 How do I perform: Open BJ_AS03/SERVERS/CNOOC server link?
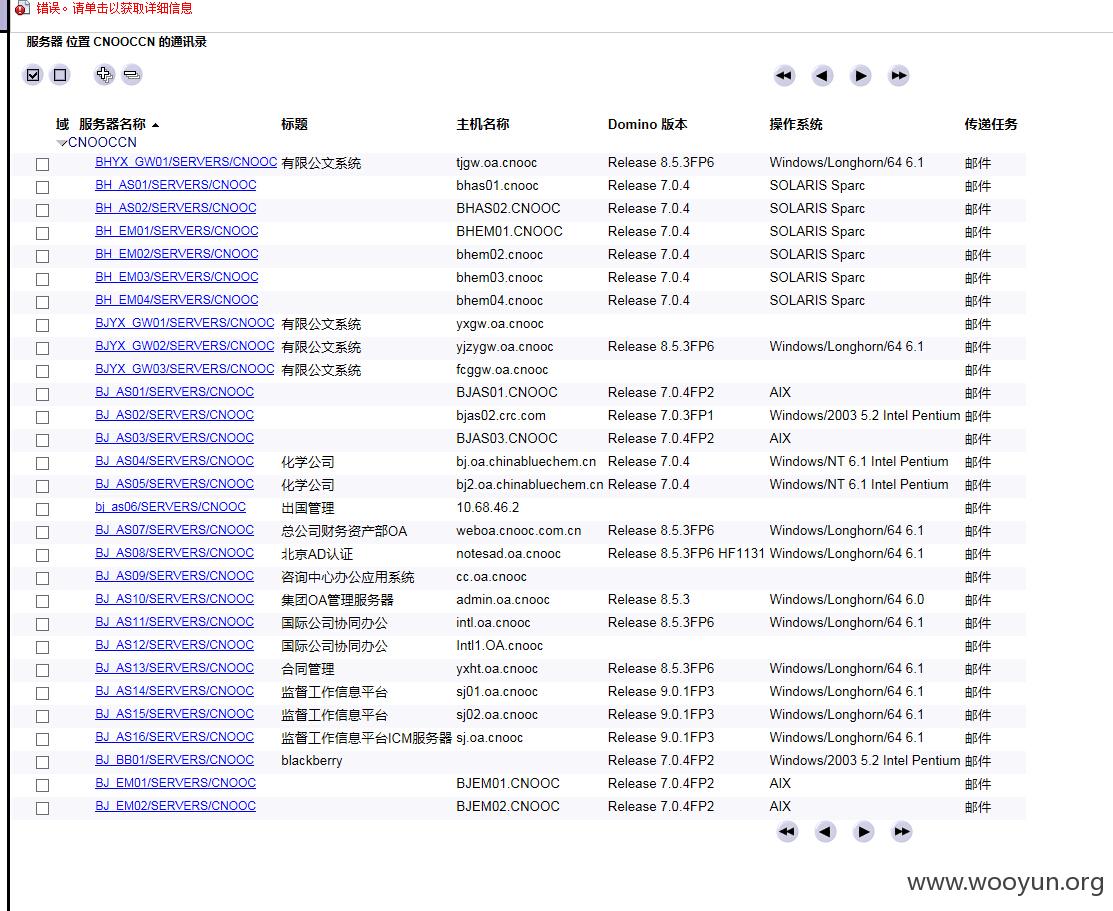coord(175,437)
